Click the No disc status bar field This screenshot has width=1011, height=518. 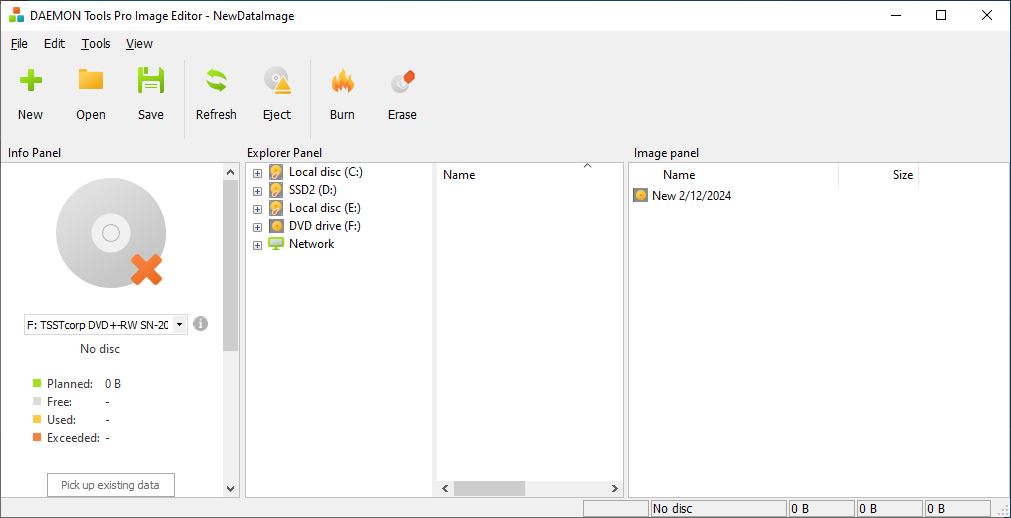(719, 509)
